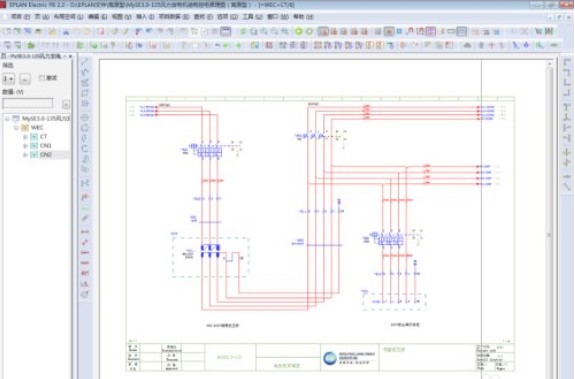Insert bottom-right angle connection symbol

point(567,92)
